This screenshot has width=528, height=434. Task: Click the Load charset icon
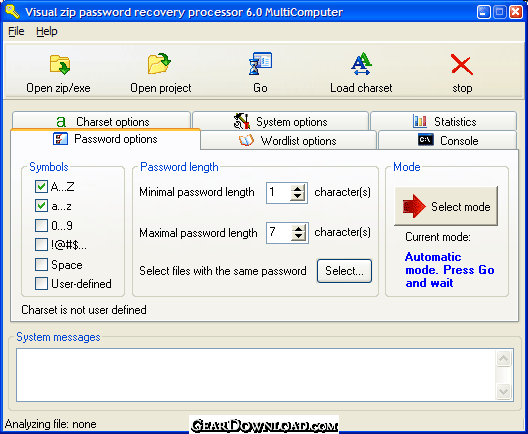[x=361, y=64]
